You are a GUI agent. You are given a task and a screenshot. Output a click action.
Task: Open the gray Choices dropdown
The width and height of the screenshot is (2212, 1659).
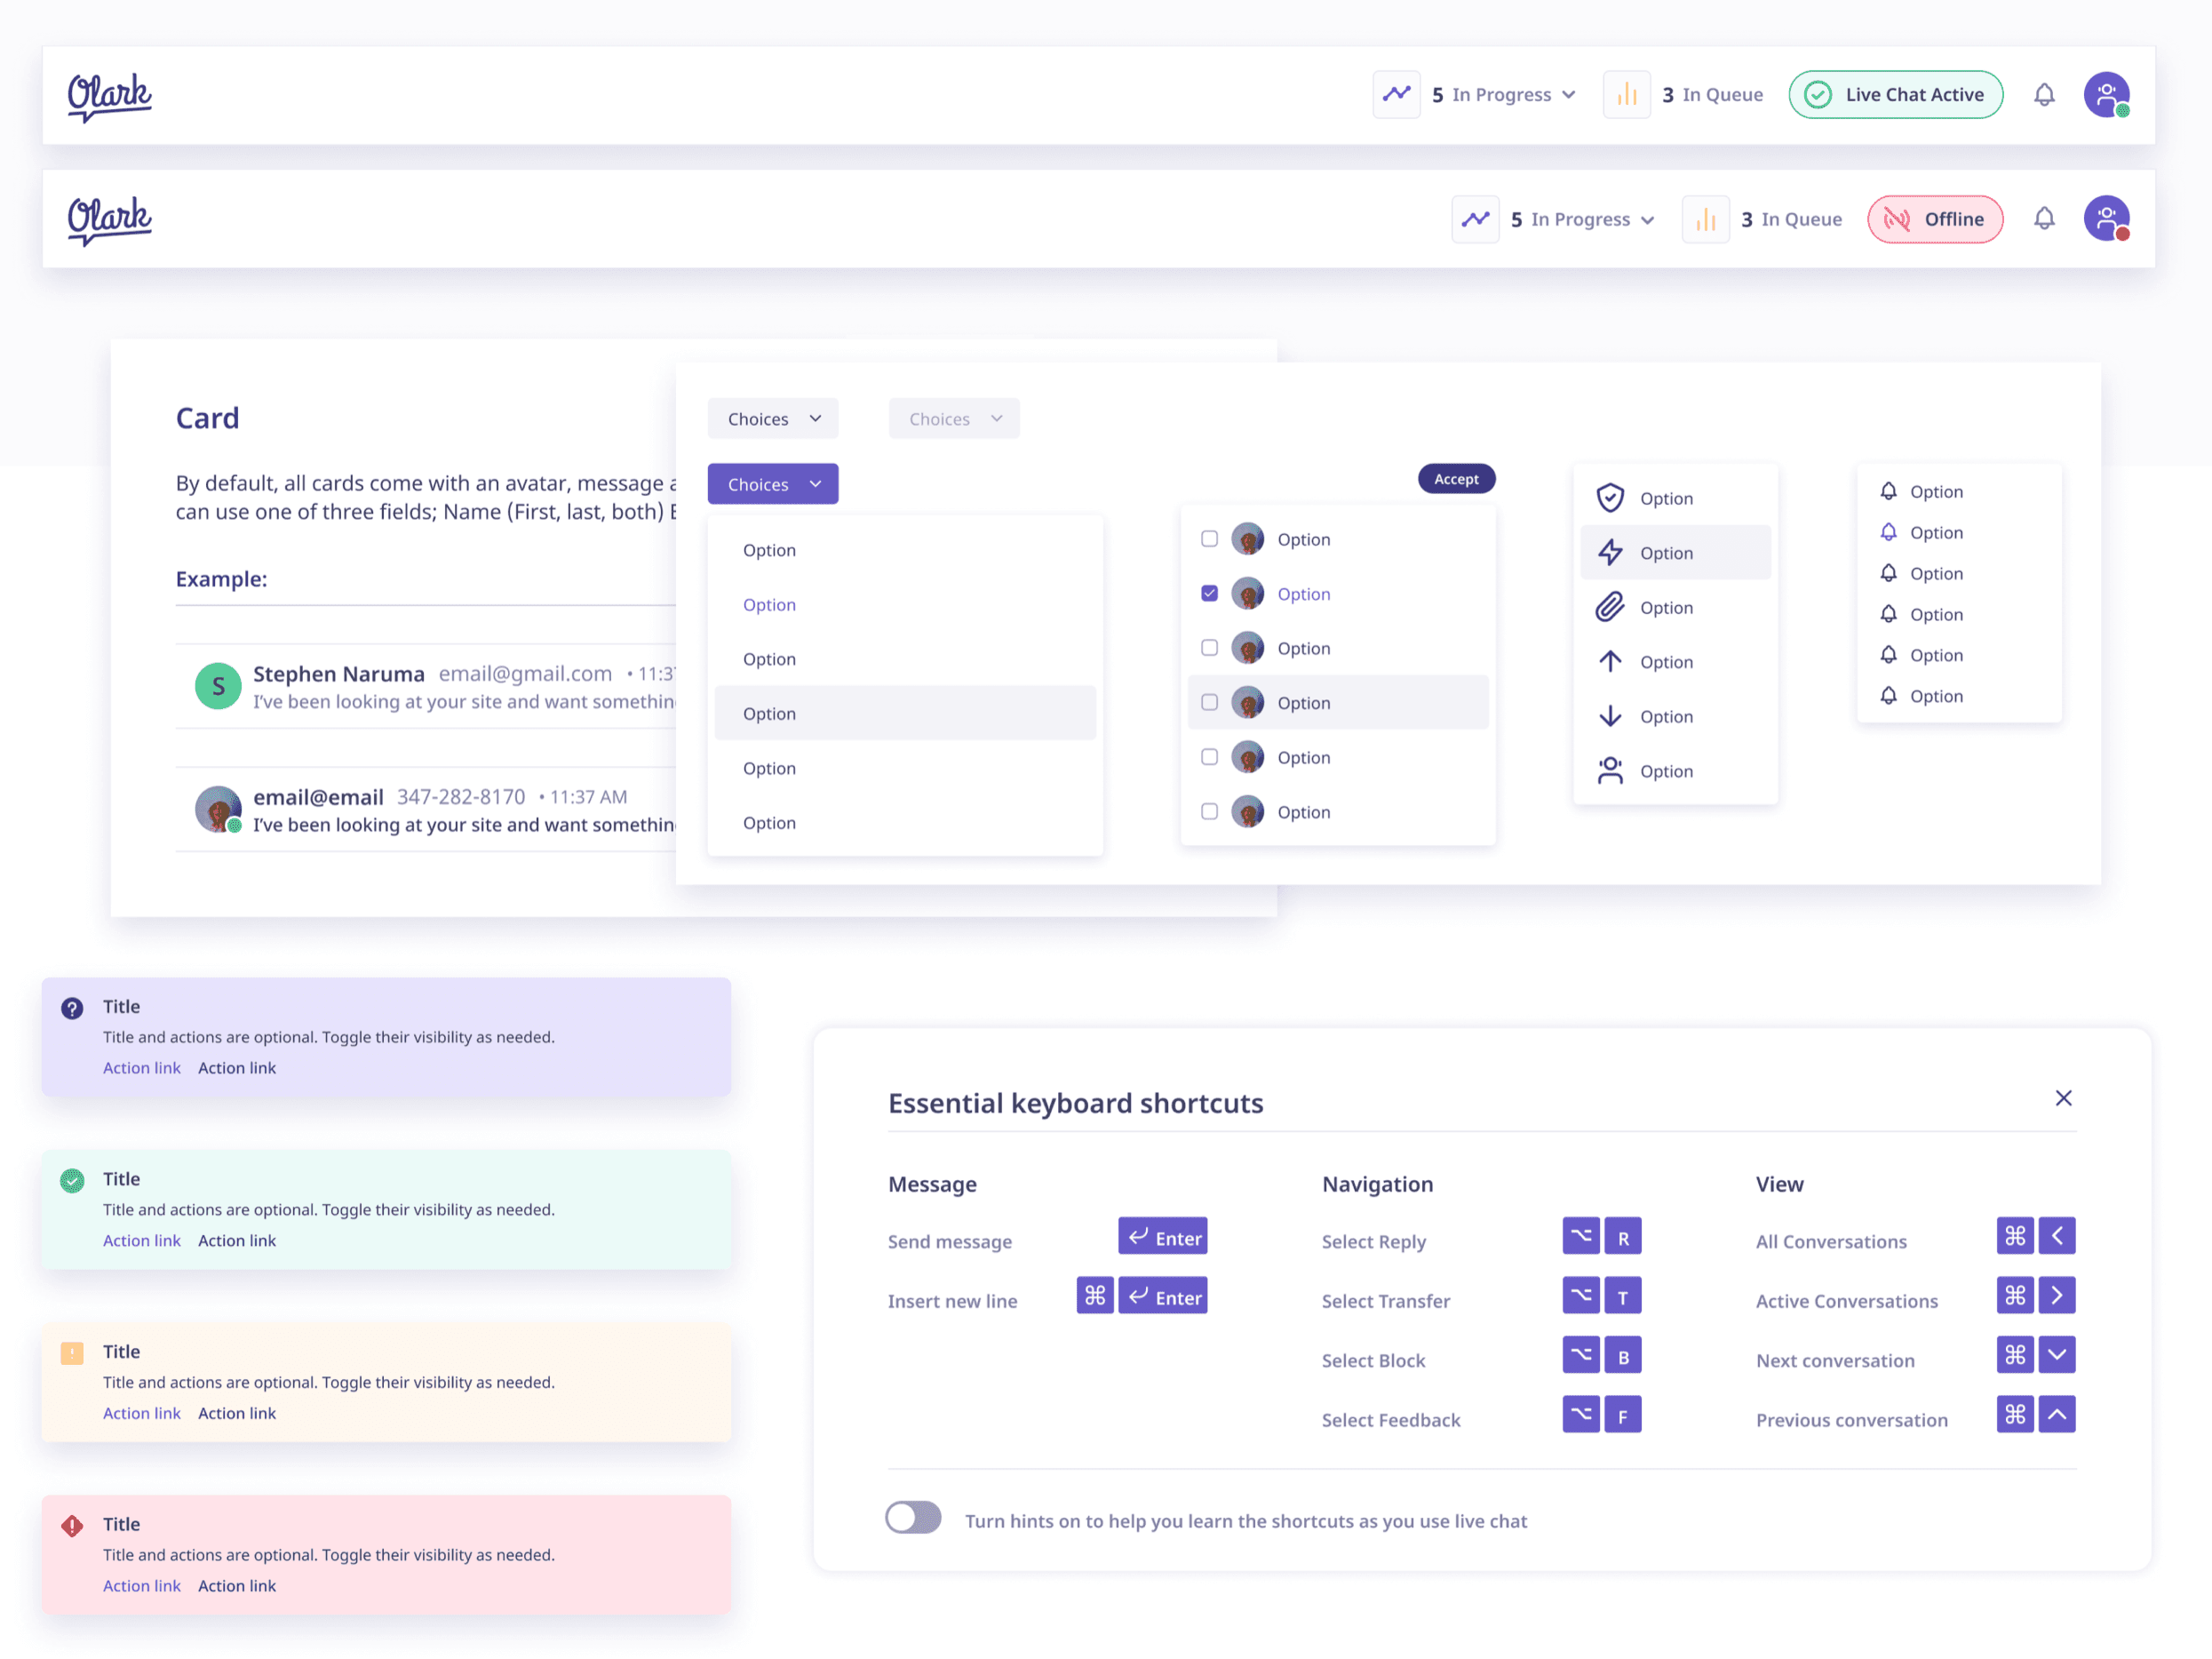(773, 418)
